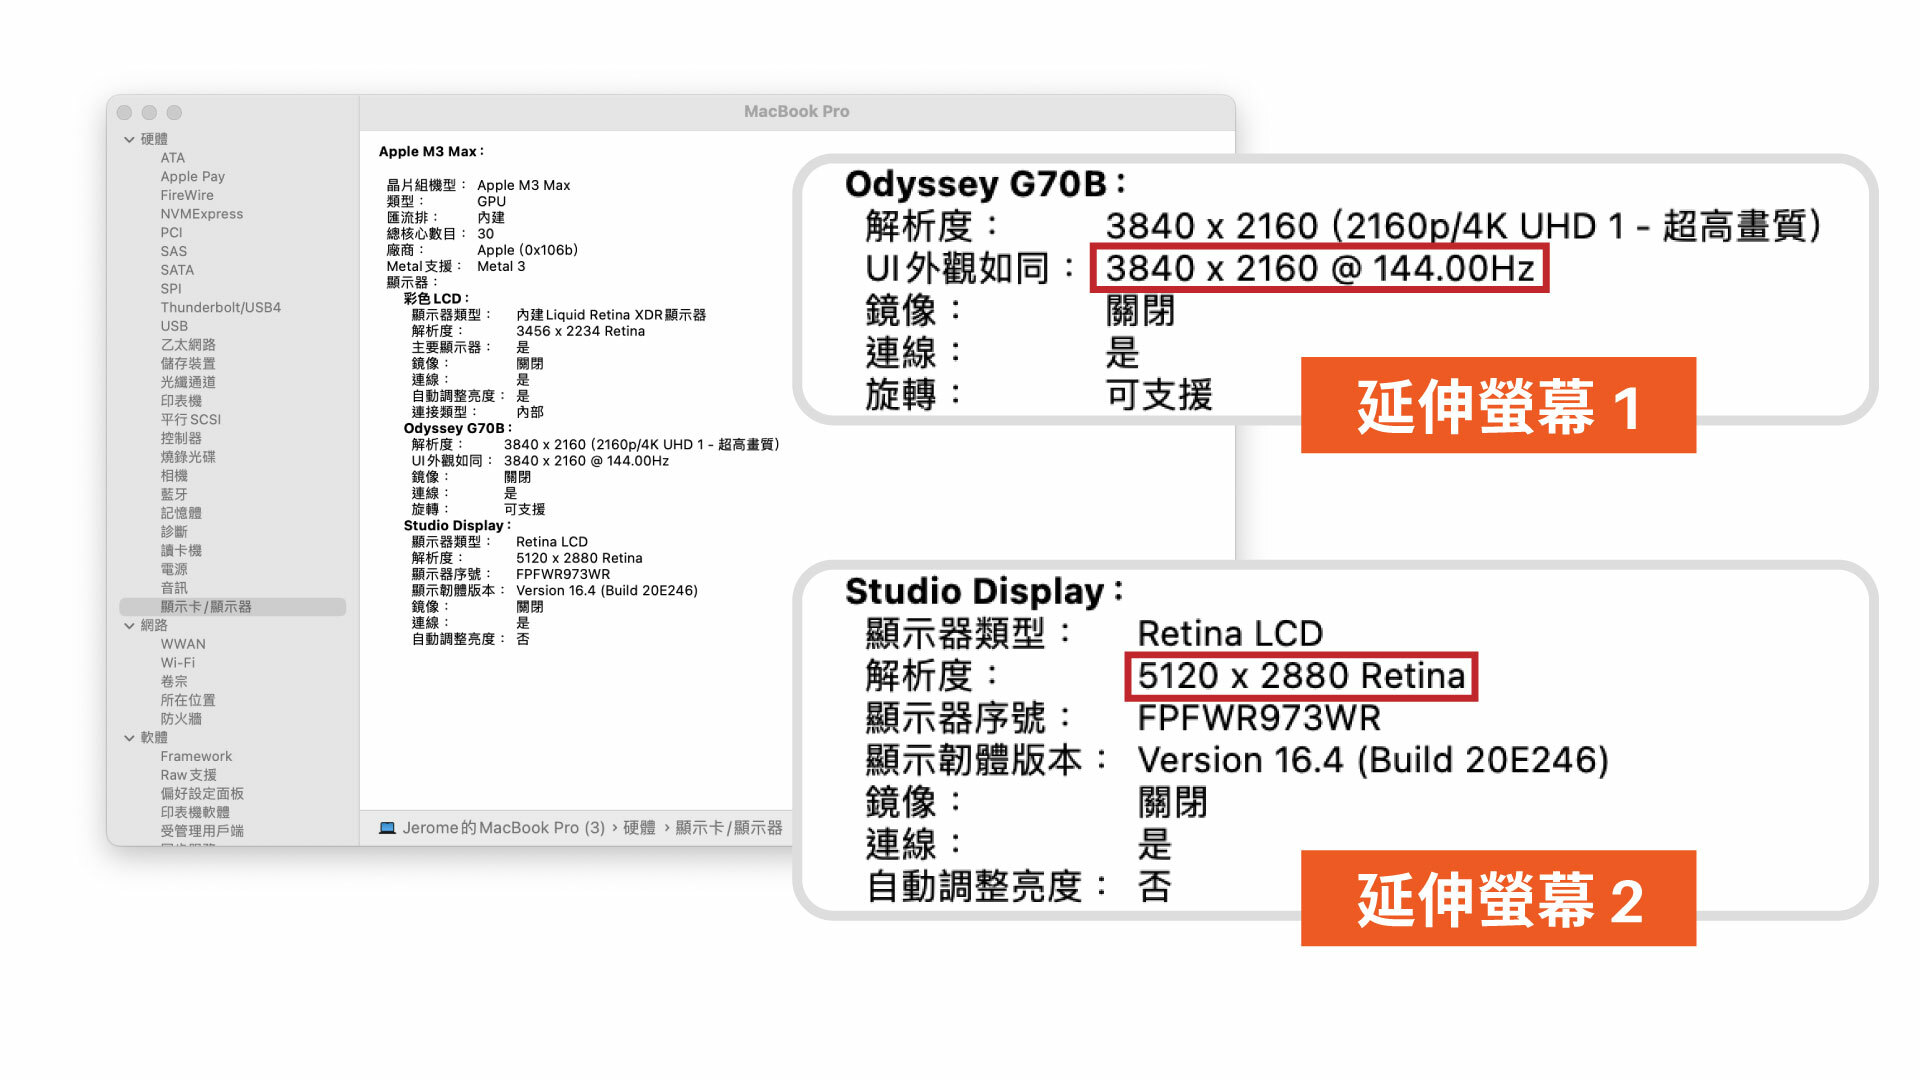Select NVMExpress hardware item
The height and width of the screenshot is (1080, 1920).
(x=201, y=214)
